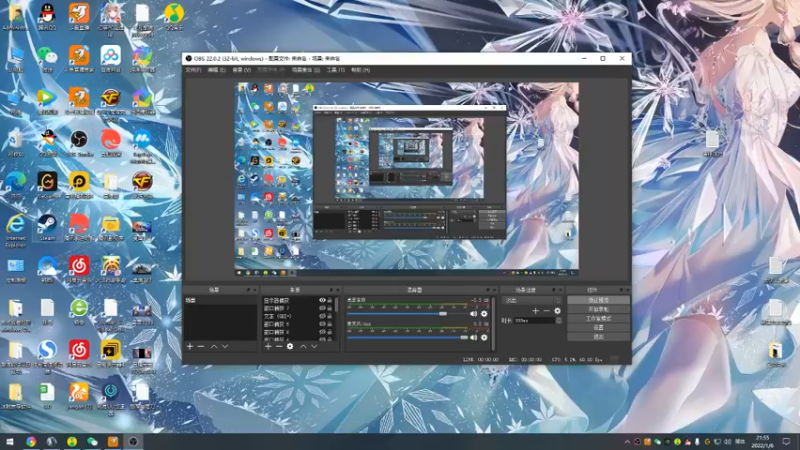Open the Microsoft Edge desktop shortcut
Image resolution: width=800 pixels, height=450 pixels.
pyautogui.click(x=15, y=185)
